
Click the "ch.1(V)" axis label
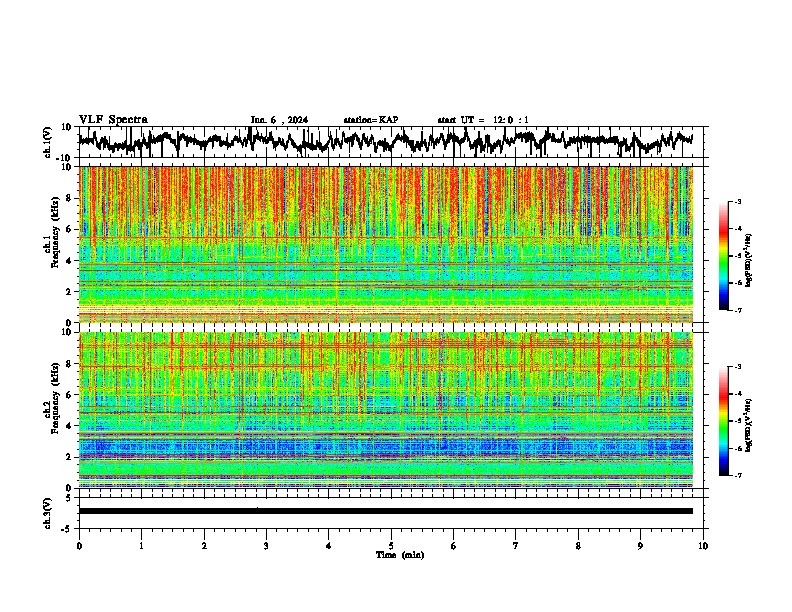pos(48,142)
